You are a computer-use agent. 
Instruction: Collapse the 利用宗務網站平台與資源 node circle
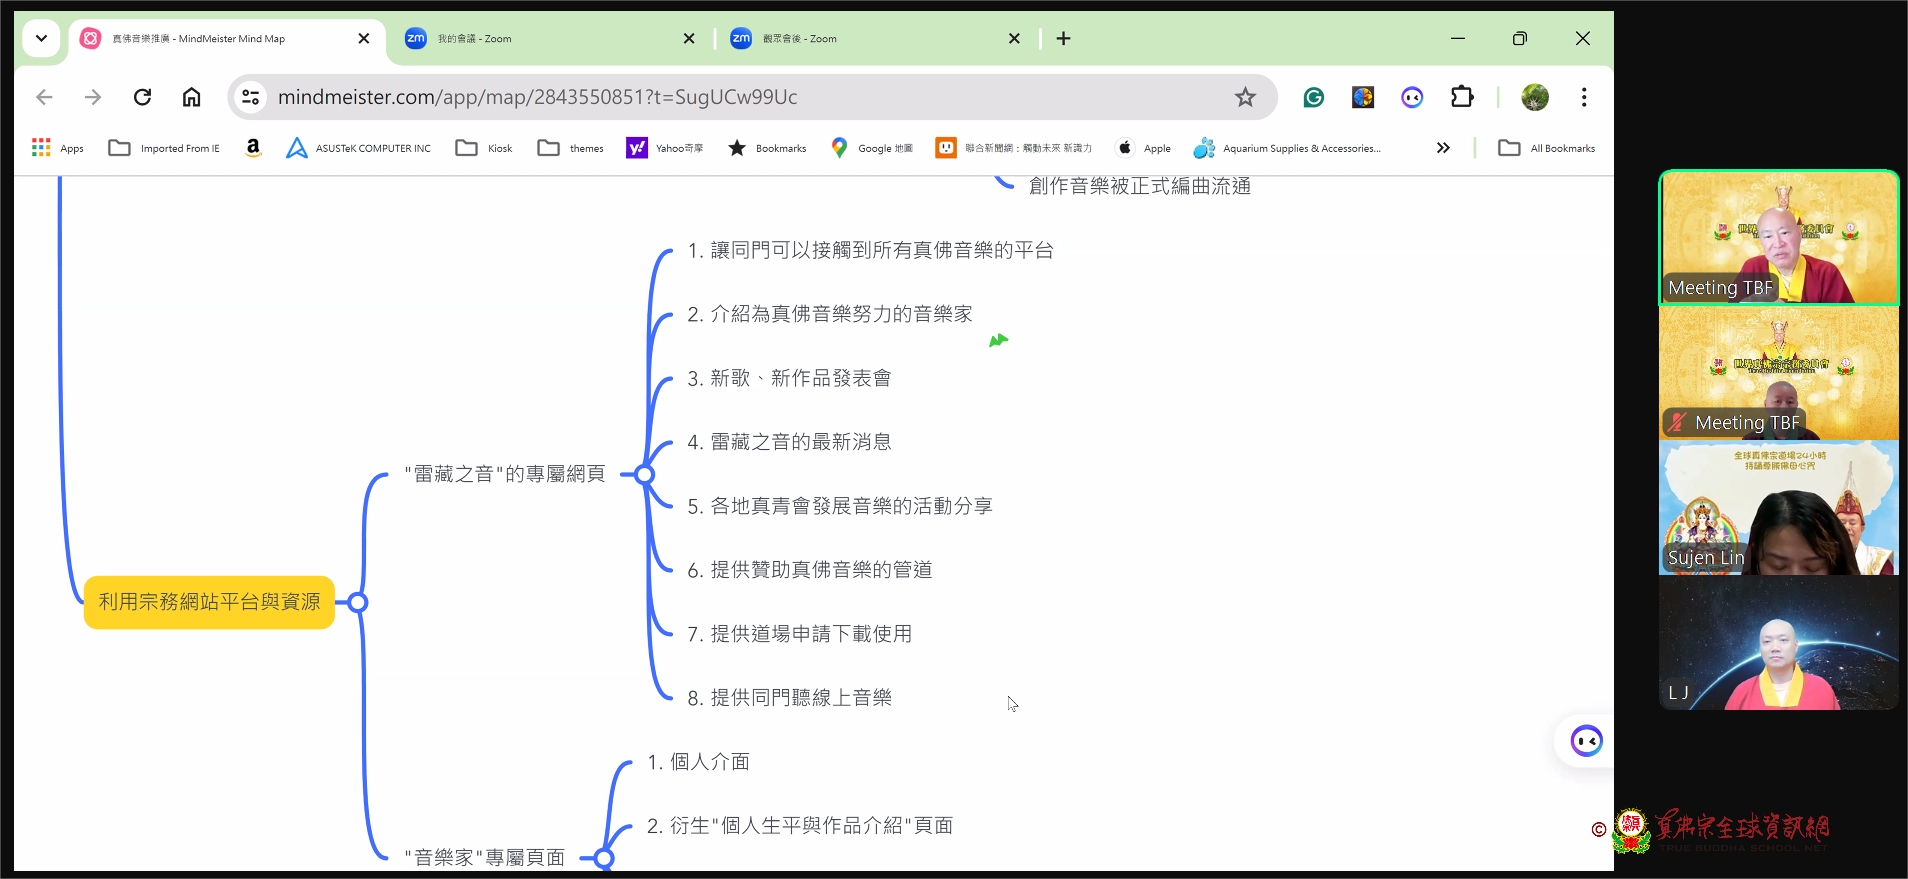click(358, 602)
